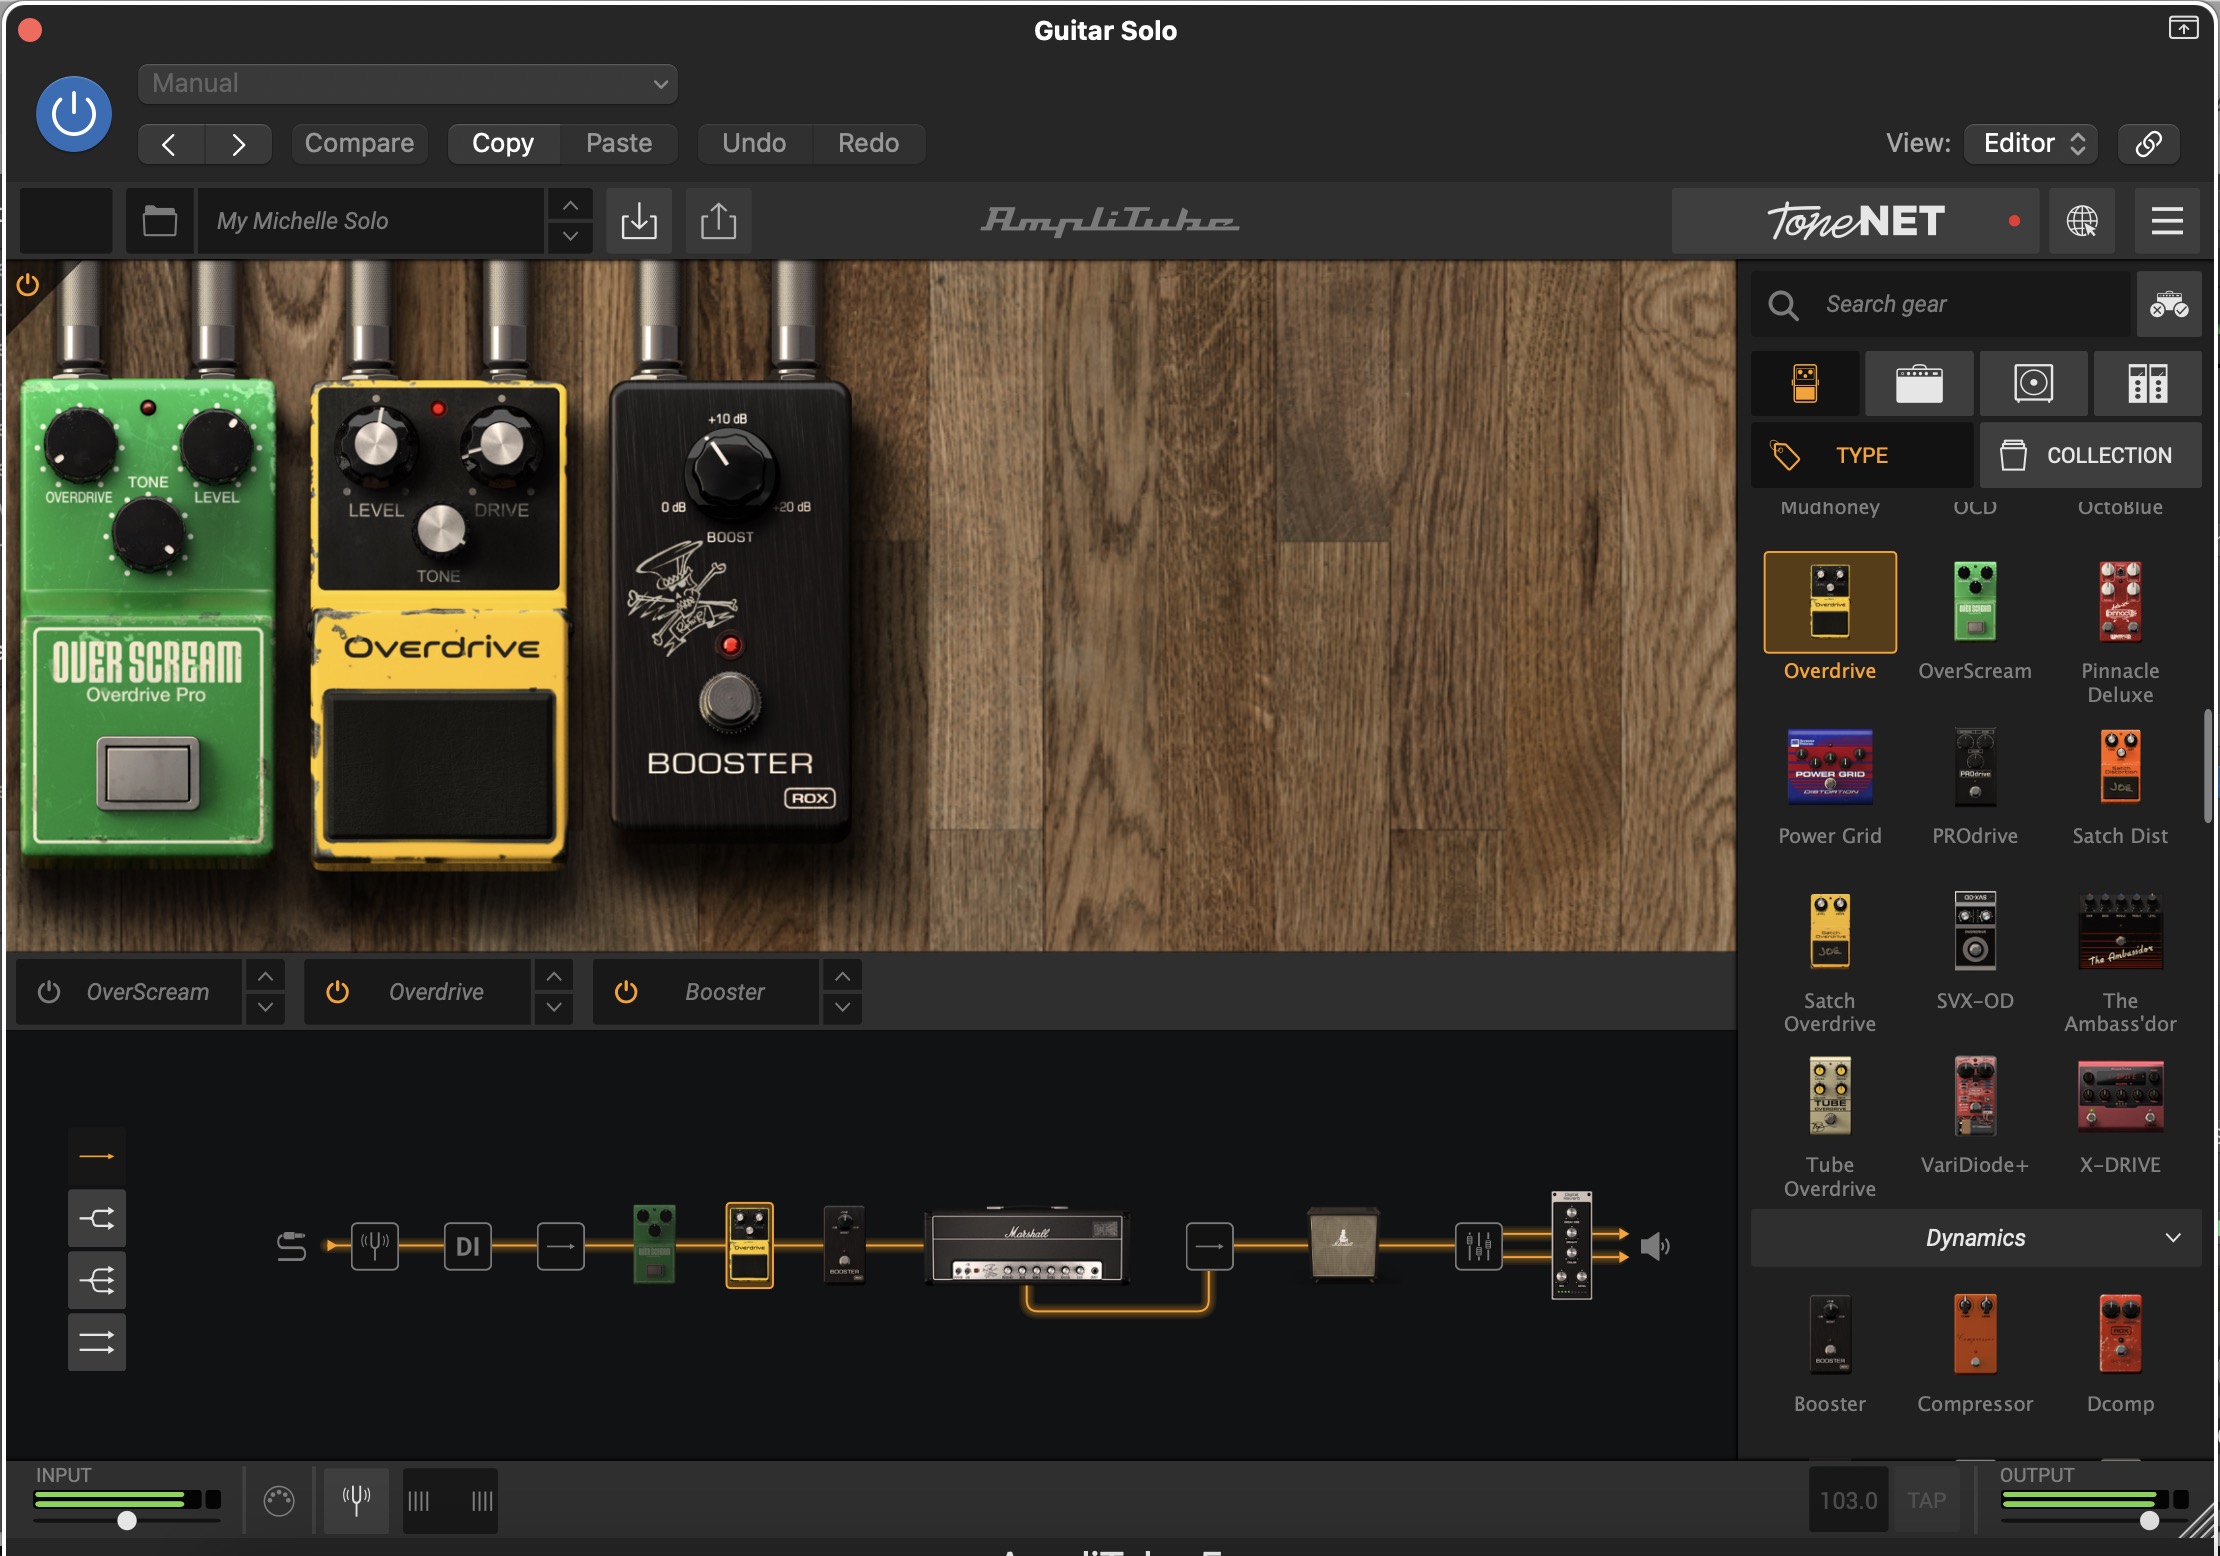Switch to the TYPE tab
Viewport: 2220px width, 1556px height.
(1862, 456)
